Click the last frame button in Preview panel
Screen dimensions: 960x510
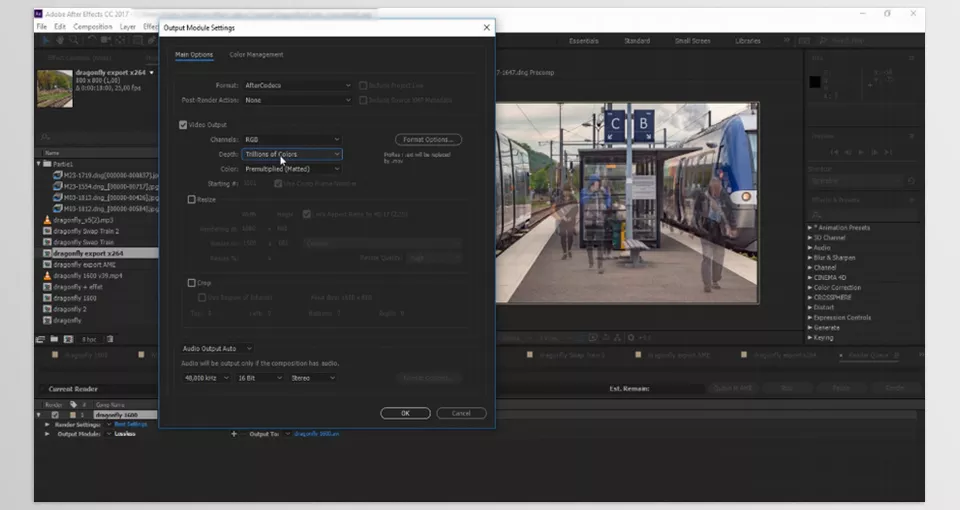pos(888,152)
